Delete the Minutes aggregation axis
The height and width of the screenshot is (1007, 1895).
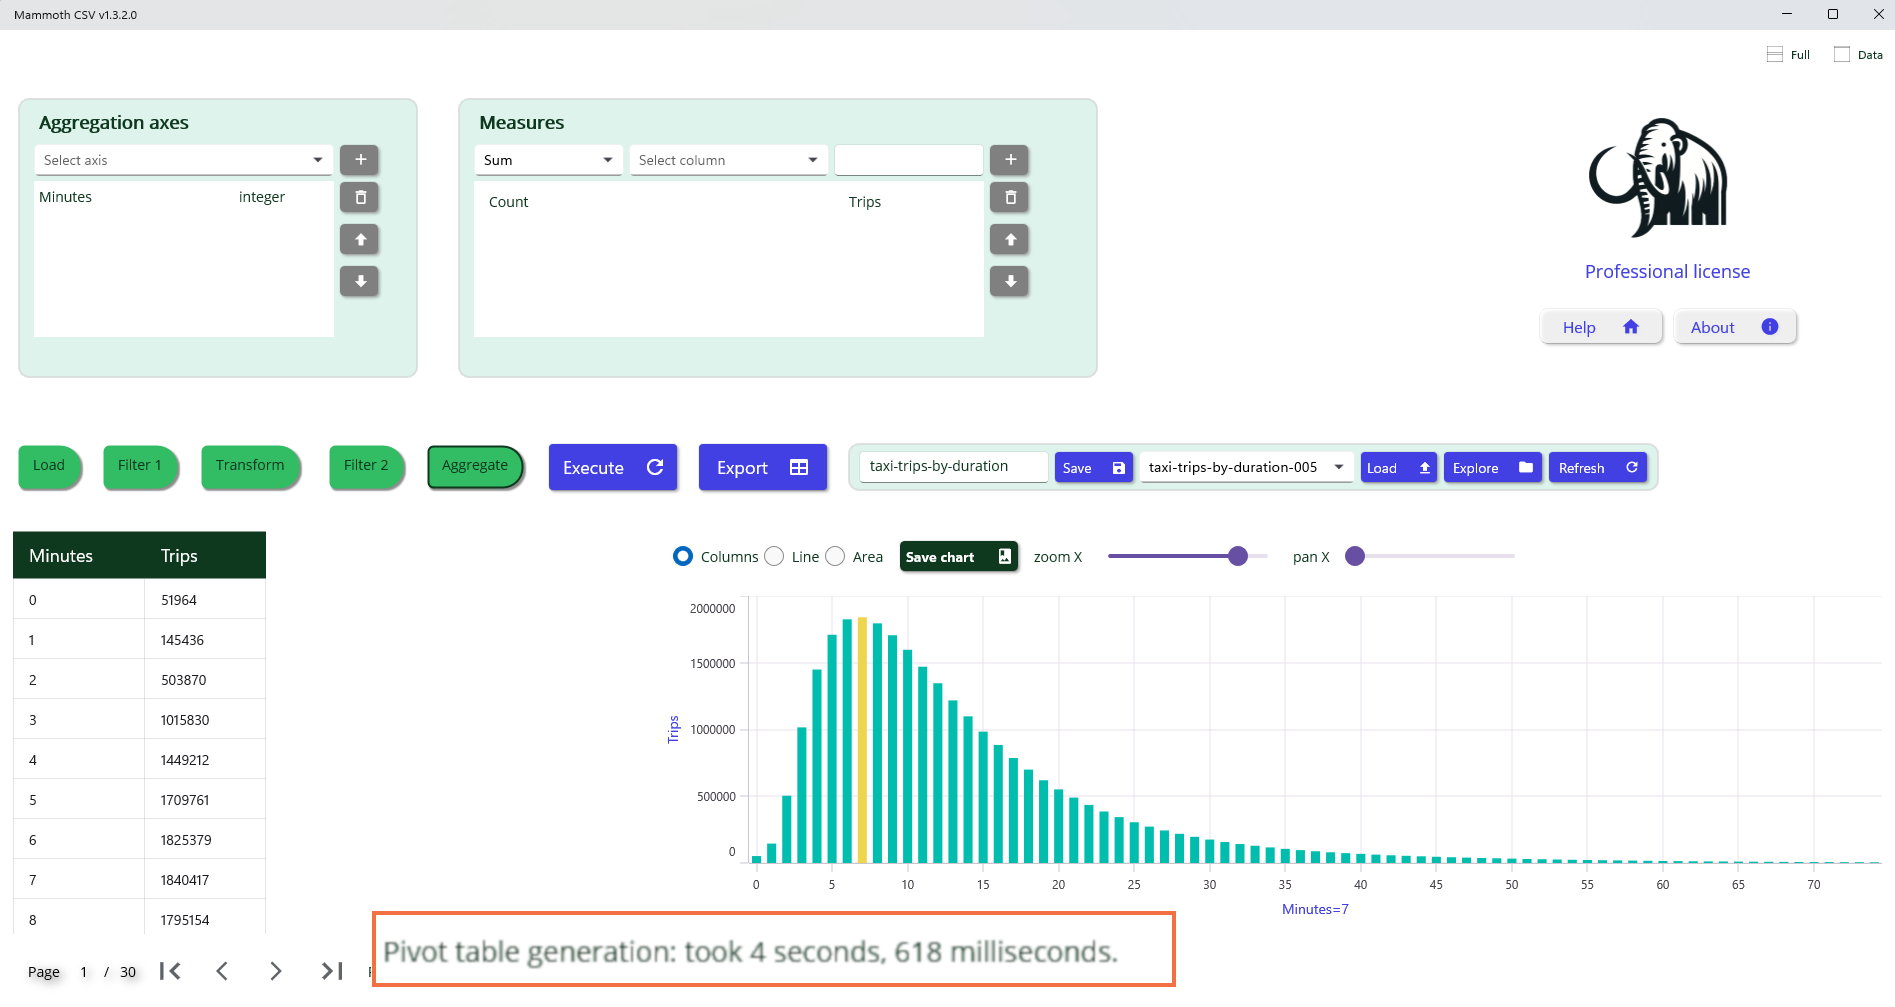tap(360, 198)
